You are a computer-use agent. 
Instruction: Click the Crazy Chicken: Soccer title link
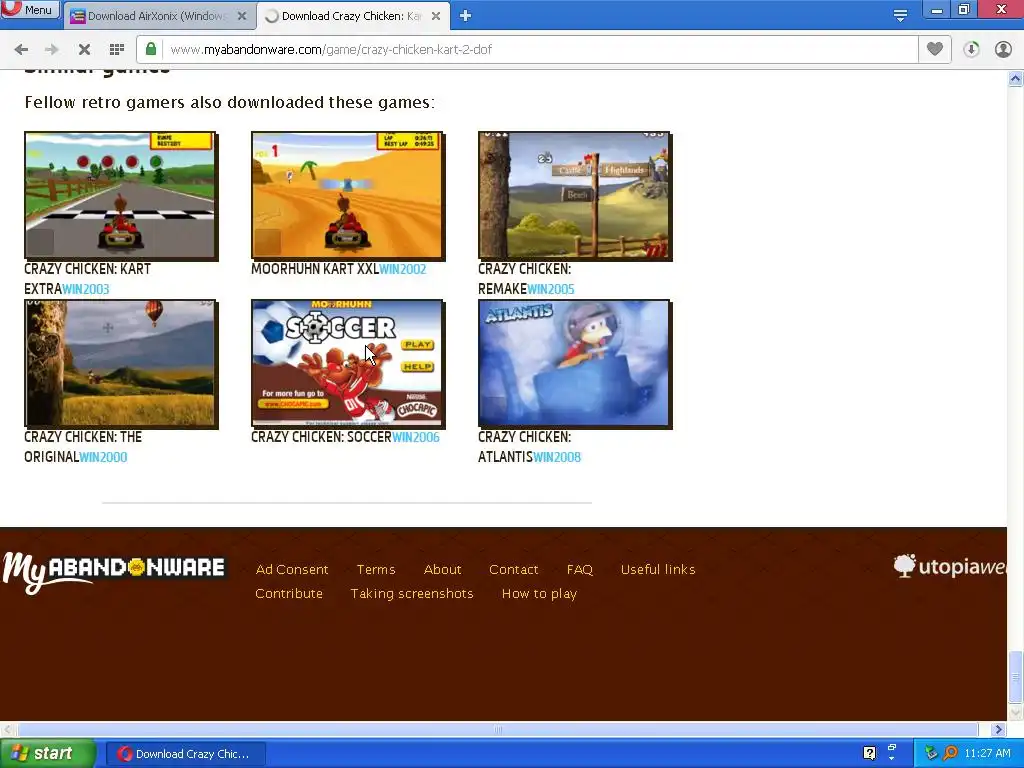[x=321, y=437]
